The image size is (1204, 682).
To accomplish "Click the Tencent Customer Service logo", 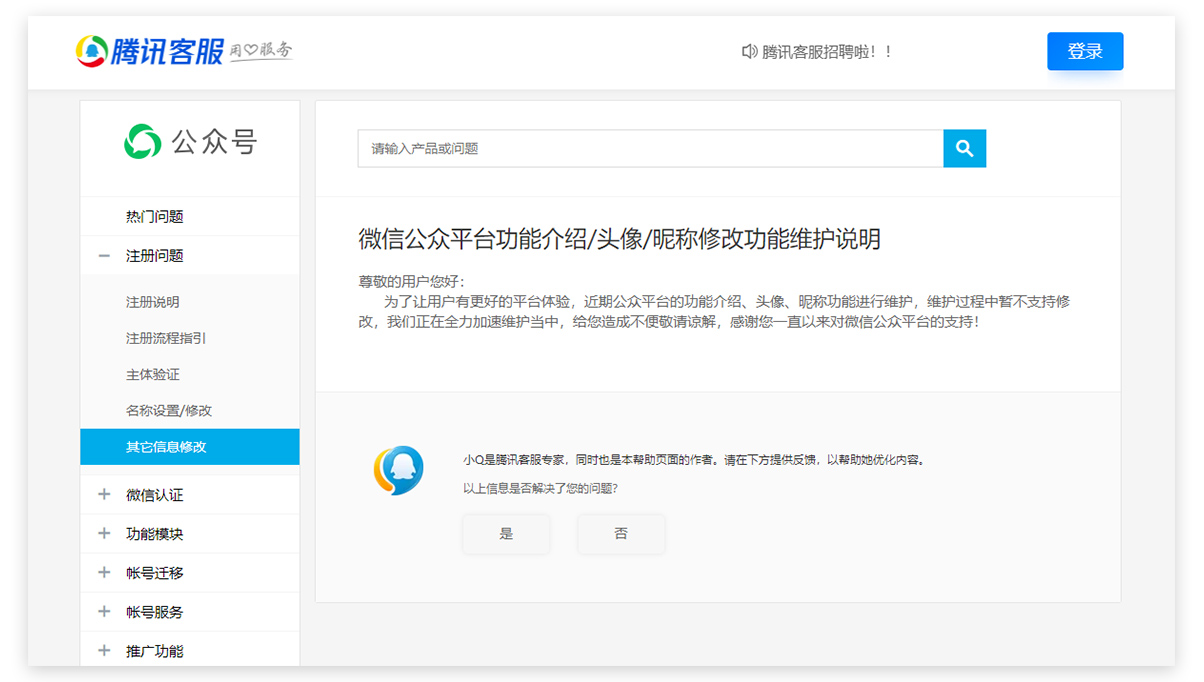I will tap(150, 51).
